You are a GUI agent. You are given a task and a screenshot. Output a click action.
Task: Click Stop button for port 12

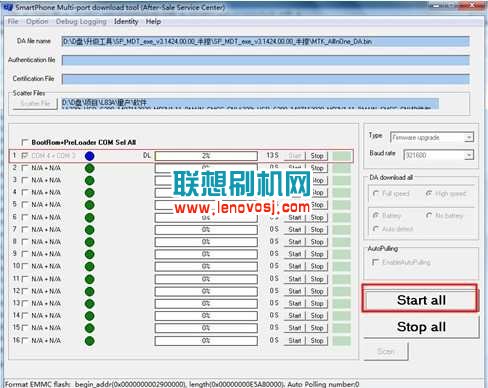[317, 291]
